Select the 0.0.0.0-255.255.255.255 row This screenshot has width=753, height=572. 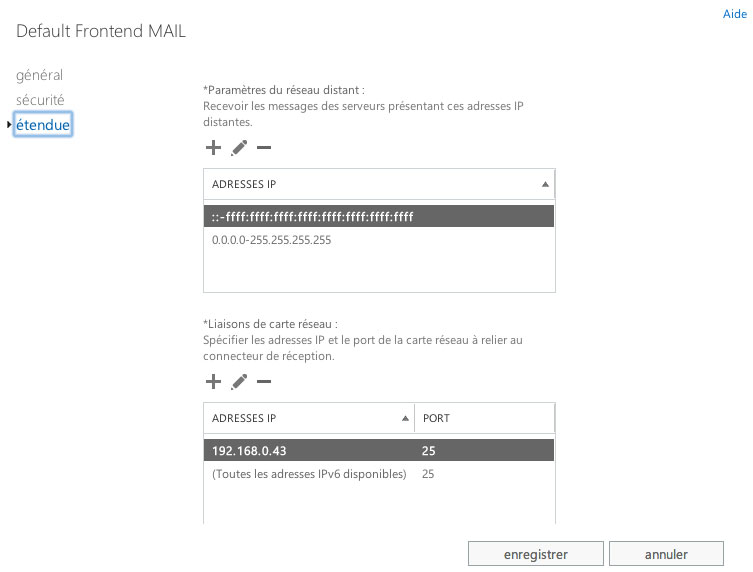(x=378, y=240)
